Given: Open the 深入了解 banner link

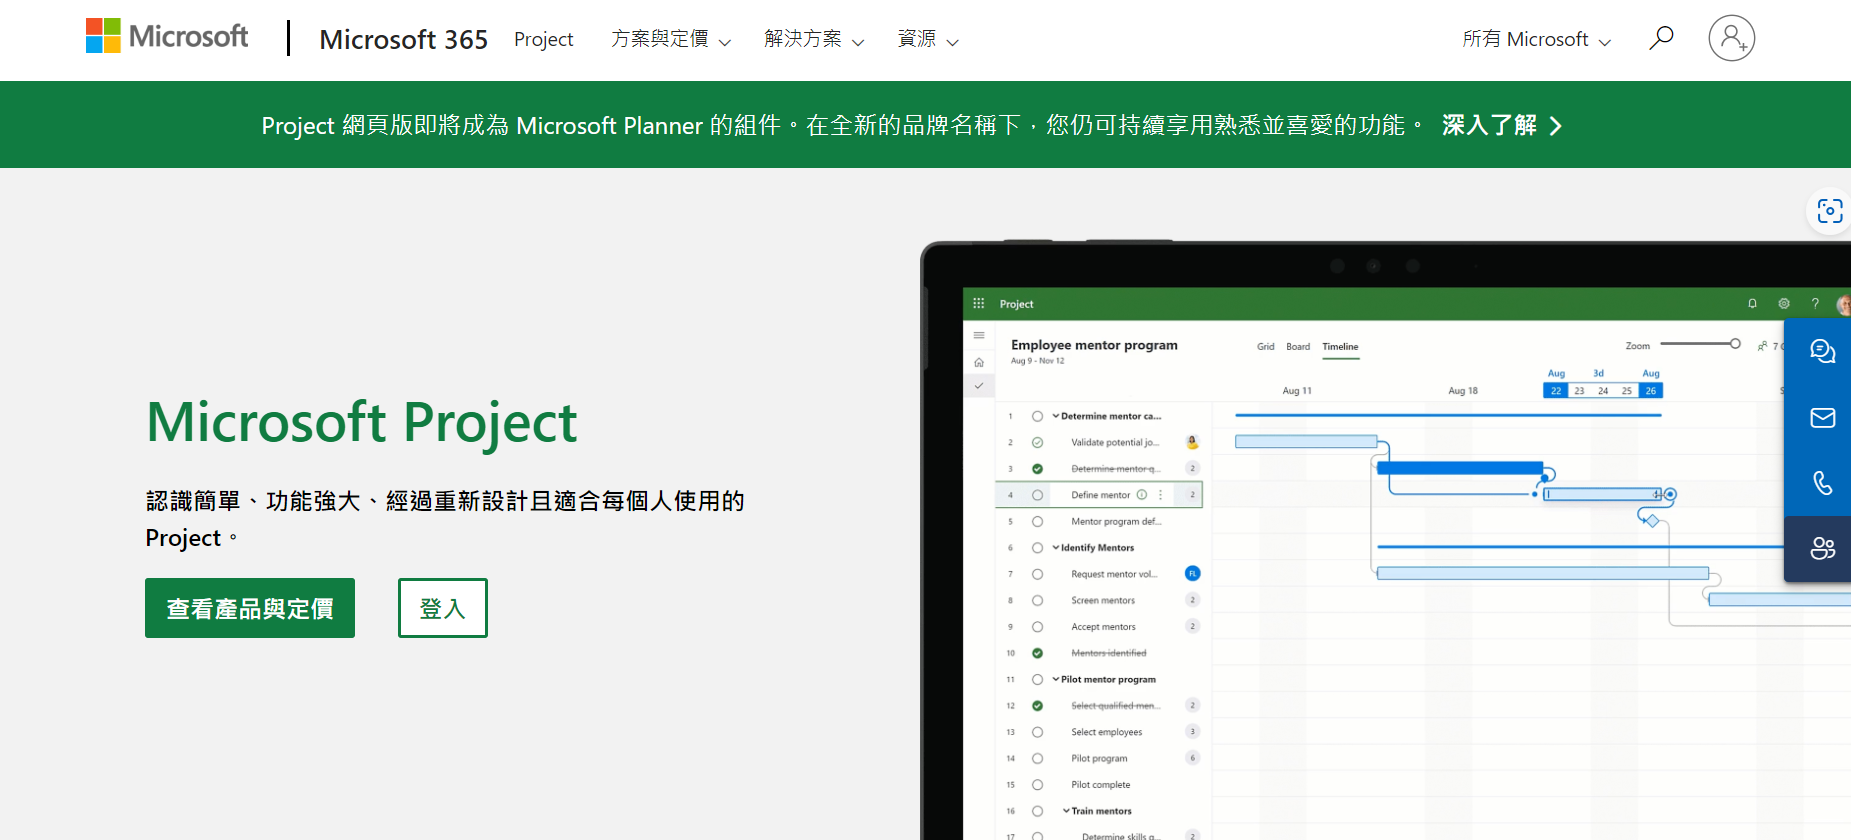Looking at the screenshot, I should coord(1502,125).
